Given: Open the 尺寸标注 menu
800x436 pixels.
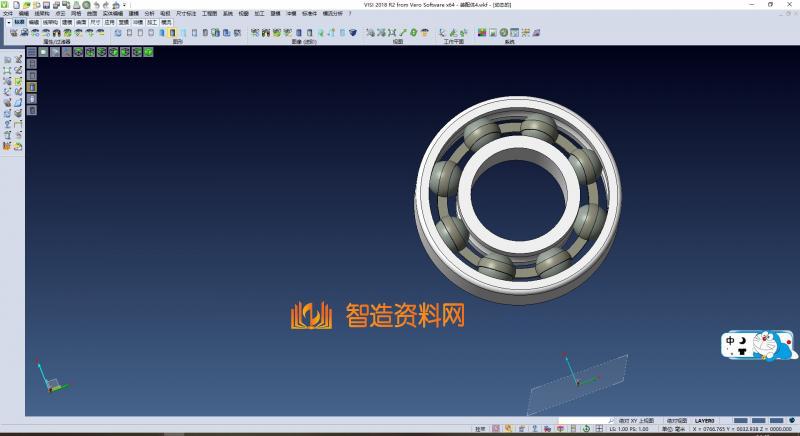Looking at the screenshot, I should click(x=186, y=13).
